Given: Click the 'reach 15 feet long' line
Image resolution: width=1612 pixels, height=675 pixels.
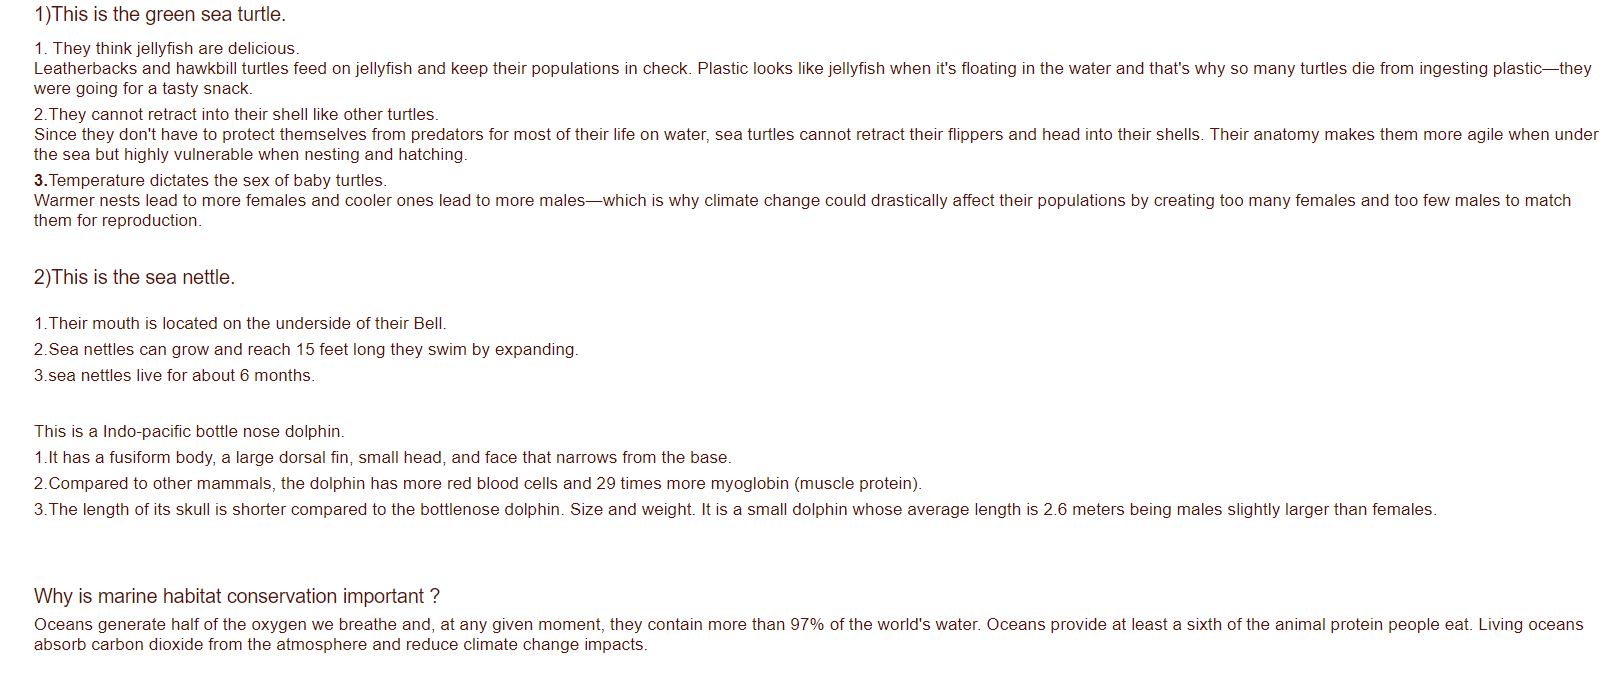Looking at the screenshot, I should pos(306,350).
